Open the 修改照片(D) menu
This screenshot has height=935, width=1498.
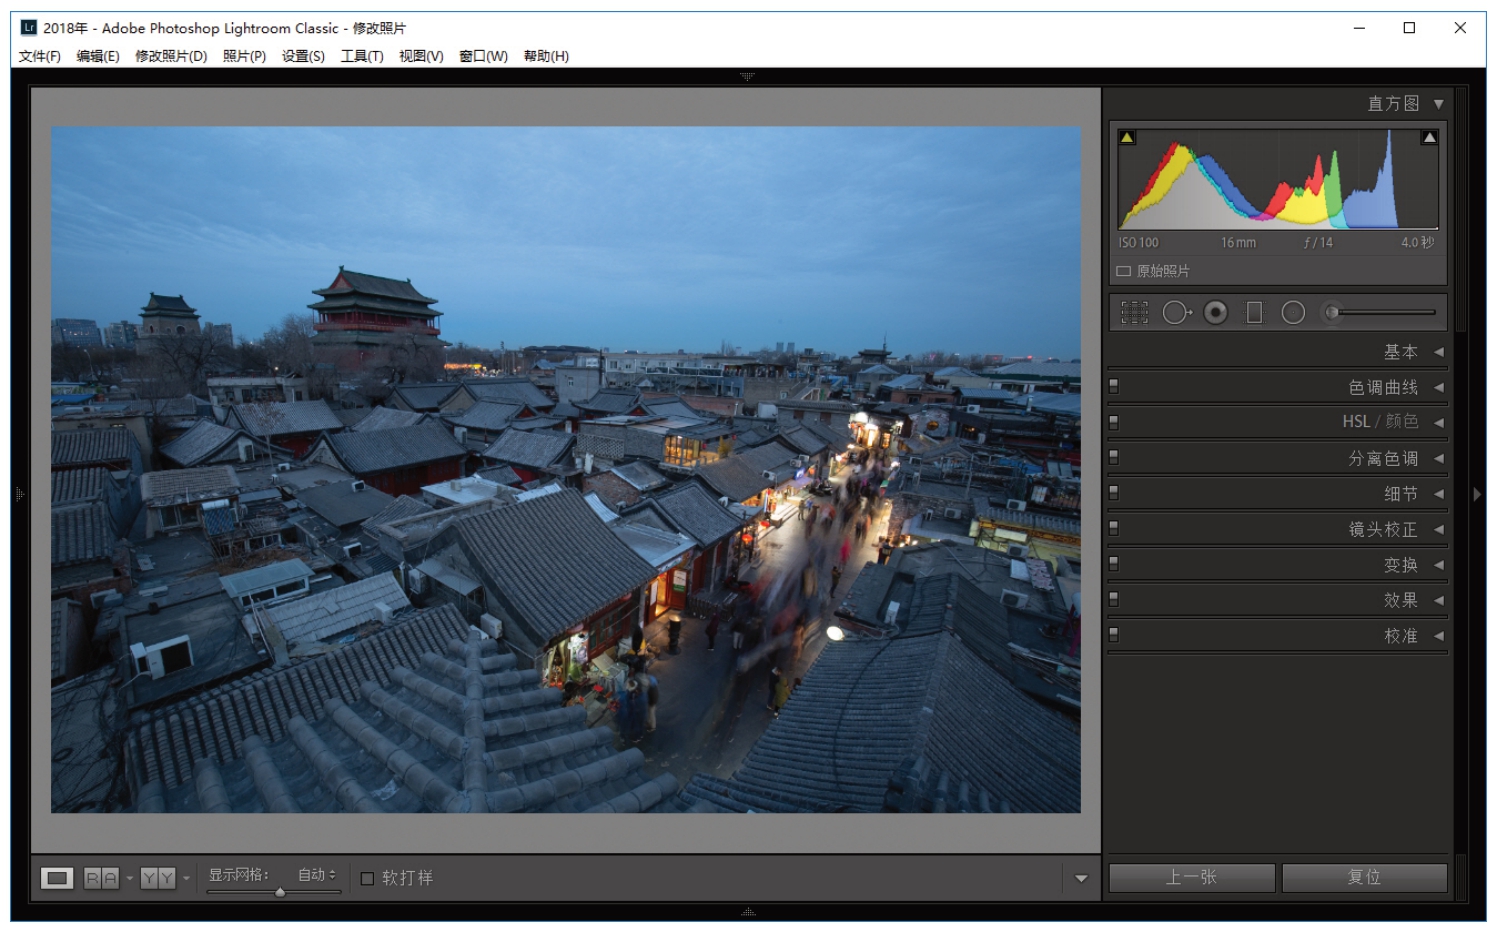(171, 56)
